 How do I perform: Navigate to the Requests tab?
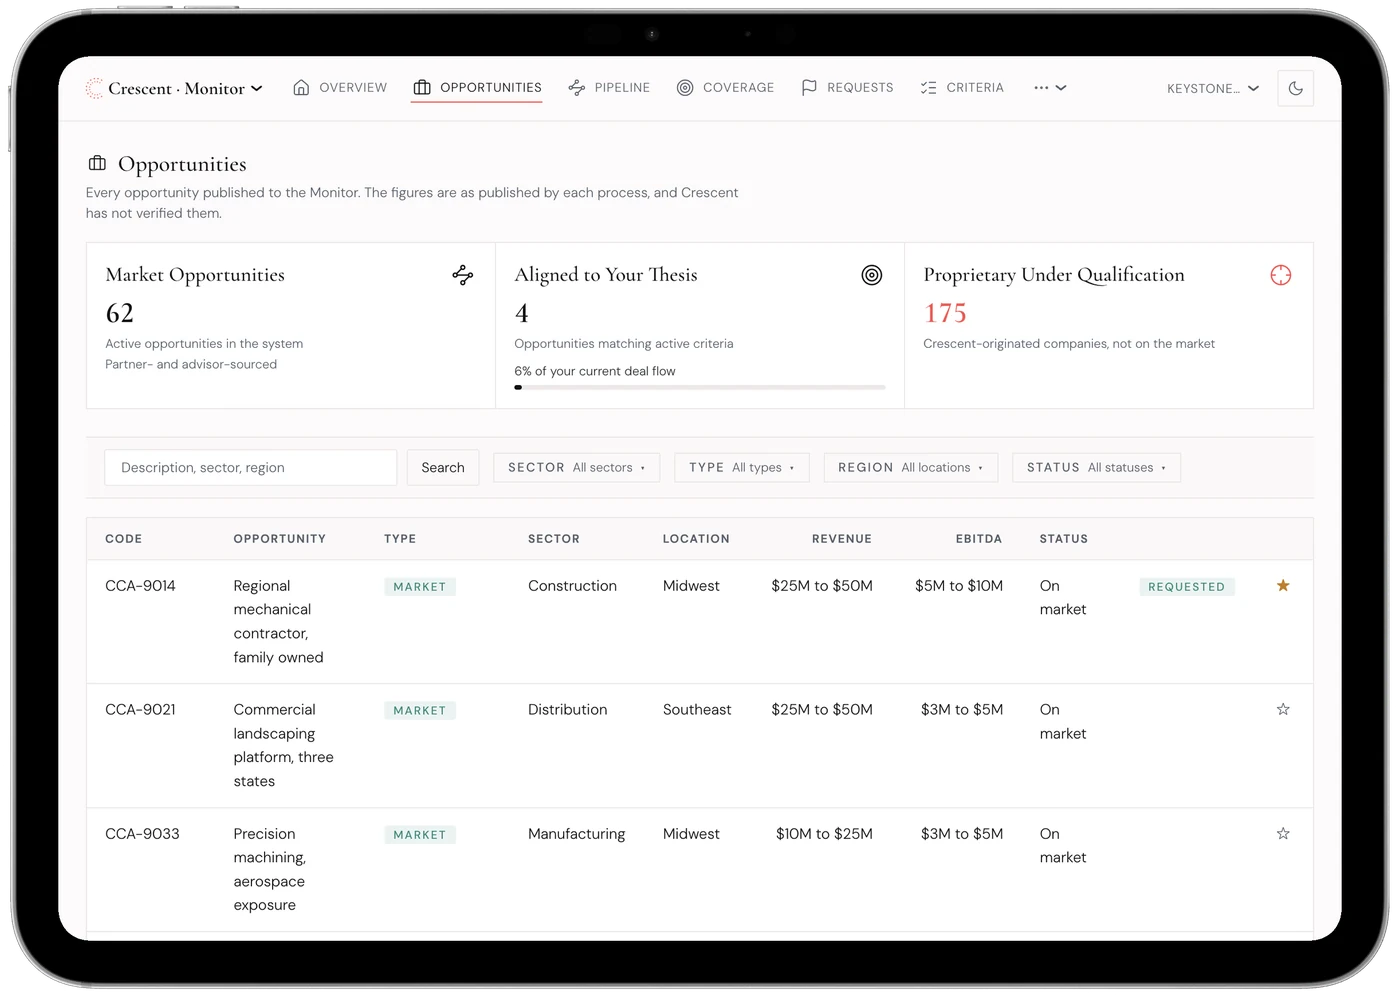(x=847, y=88)
